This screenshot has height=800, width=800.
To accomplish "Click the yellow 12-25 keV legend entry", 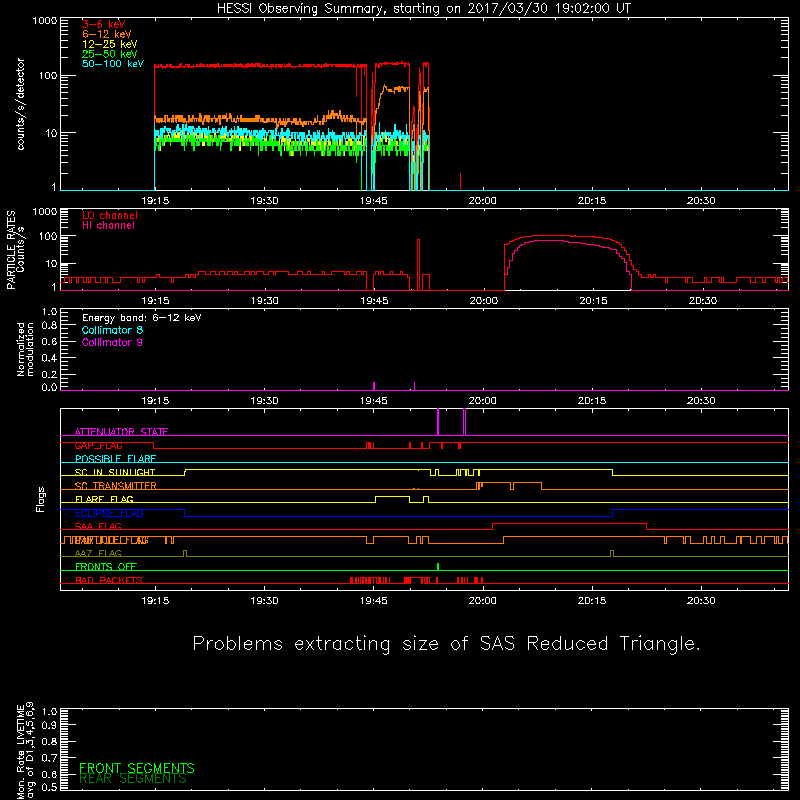I will coord(110,44).
